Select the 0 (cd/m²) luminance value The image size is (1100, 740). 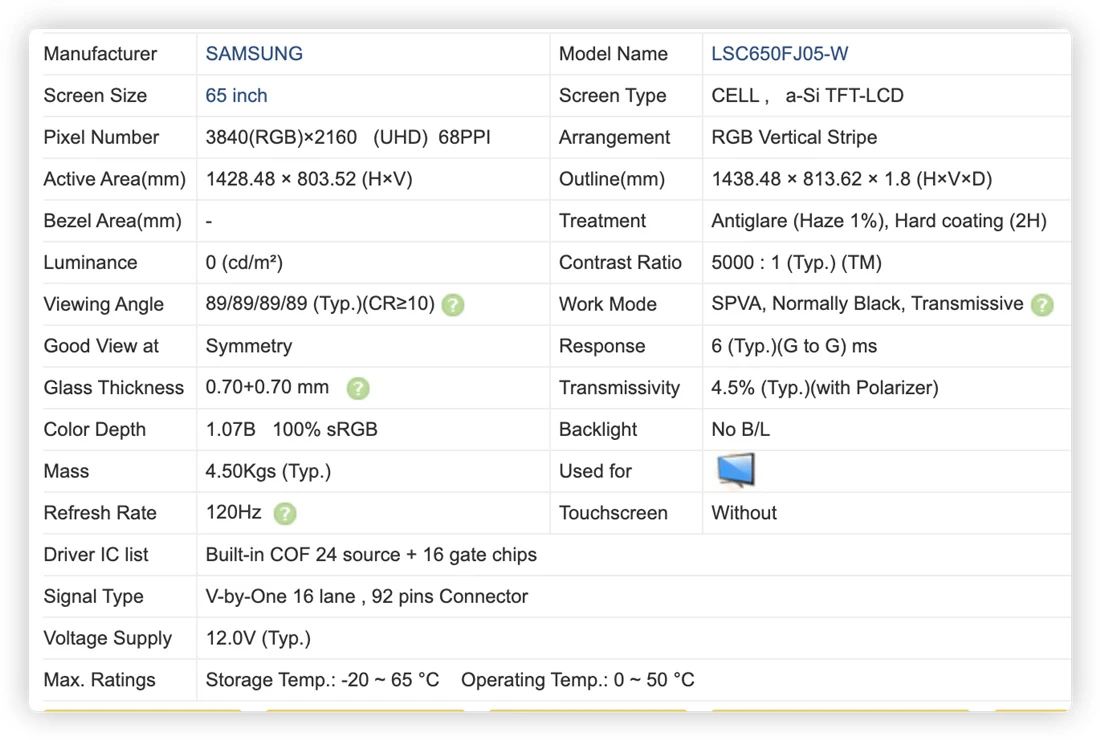pyautogui.click(x=244, y=262)
